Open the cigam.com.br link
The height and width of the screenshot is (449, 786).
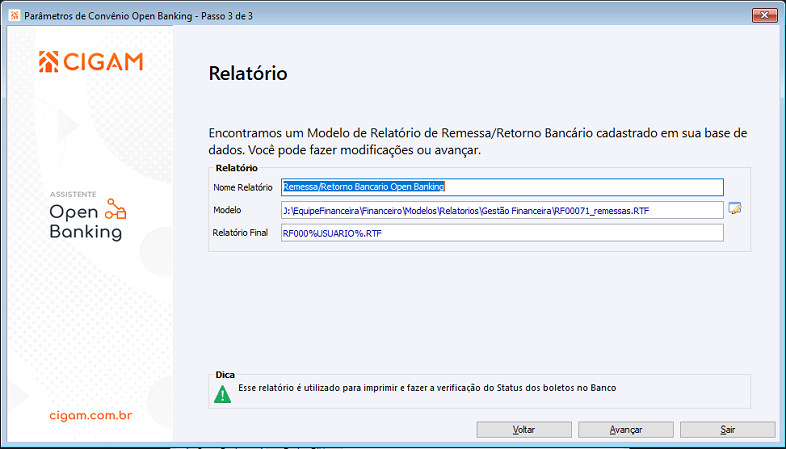tap(91, 415)
